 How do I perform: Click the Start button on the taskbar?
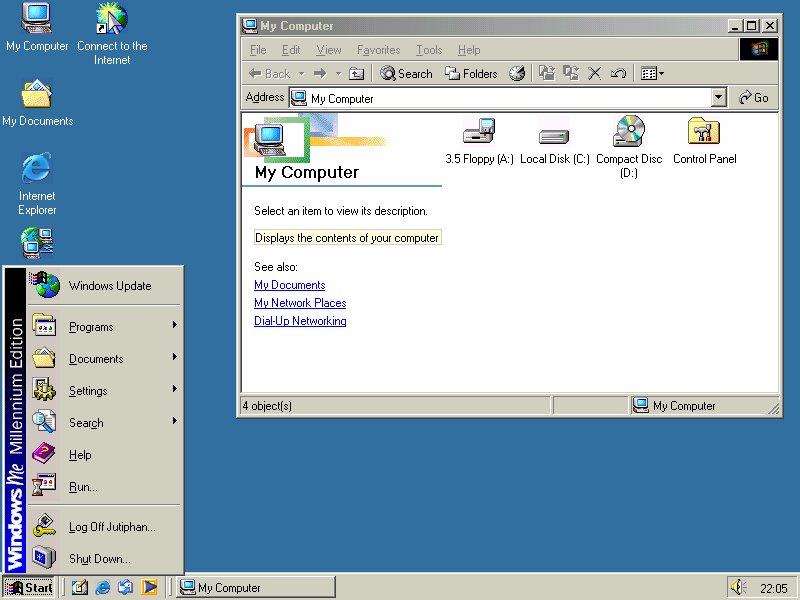click(x=29, y=587)
